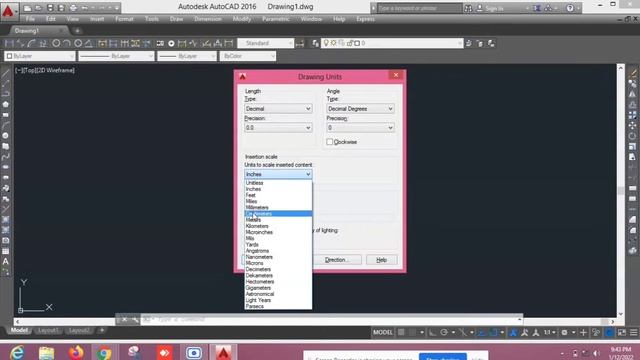The width and height of the screenshot is (640, 360).
Task: Click the help question mark icon
Action: (570, 8)
